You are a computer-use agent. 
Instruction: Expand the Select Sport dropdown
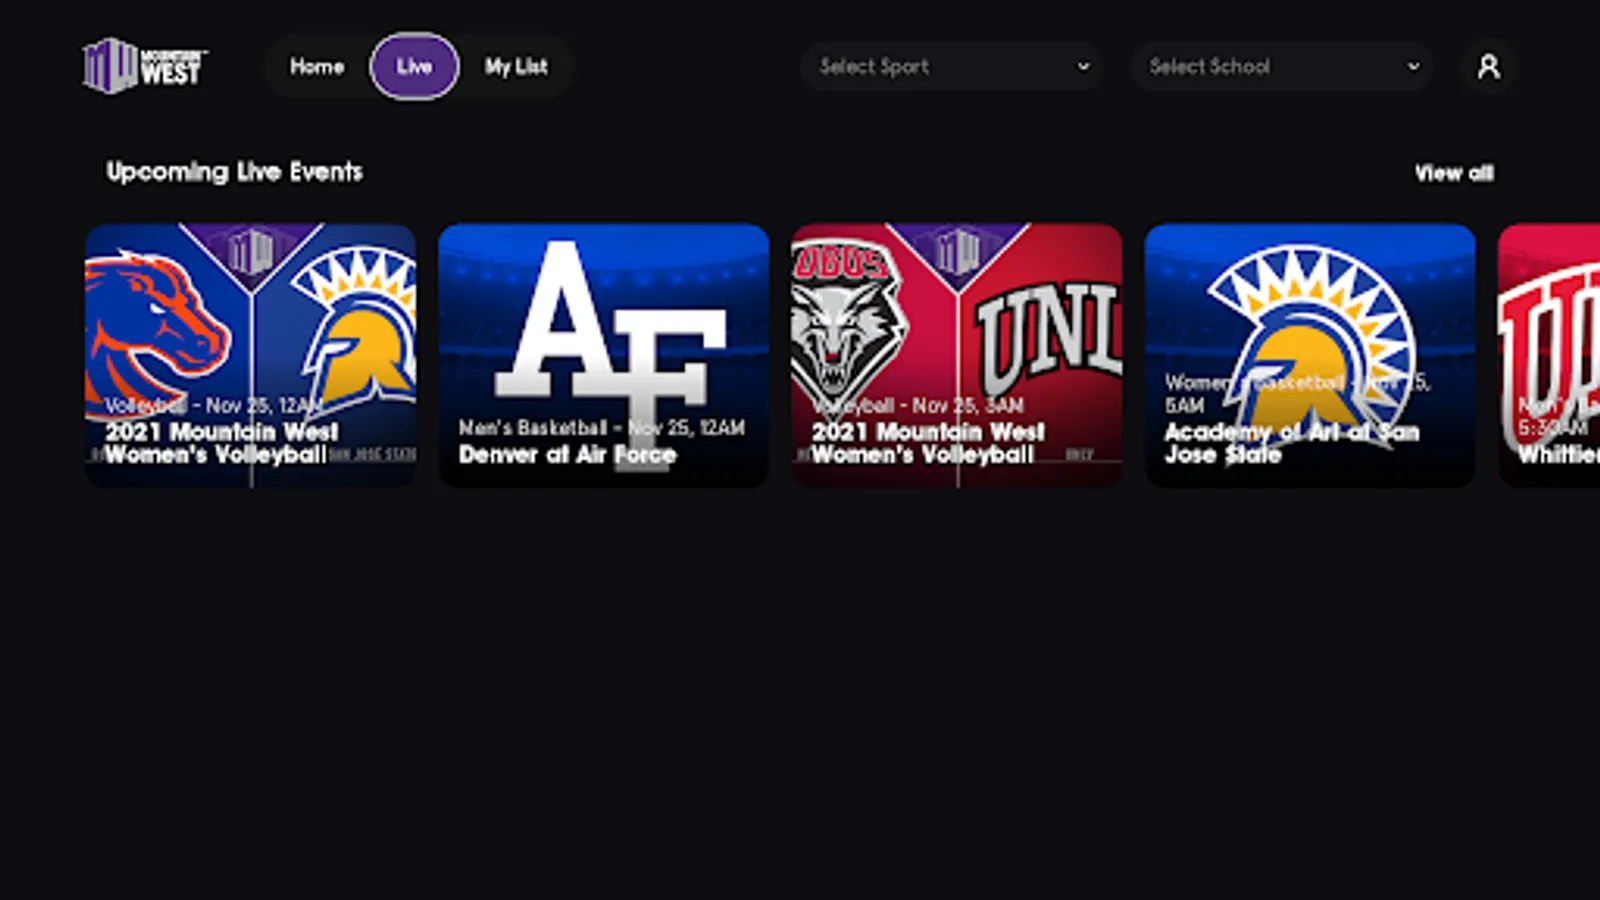tap(952, 67)
